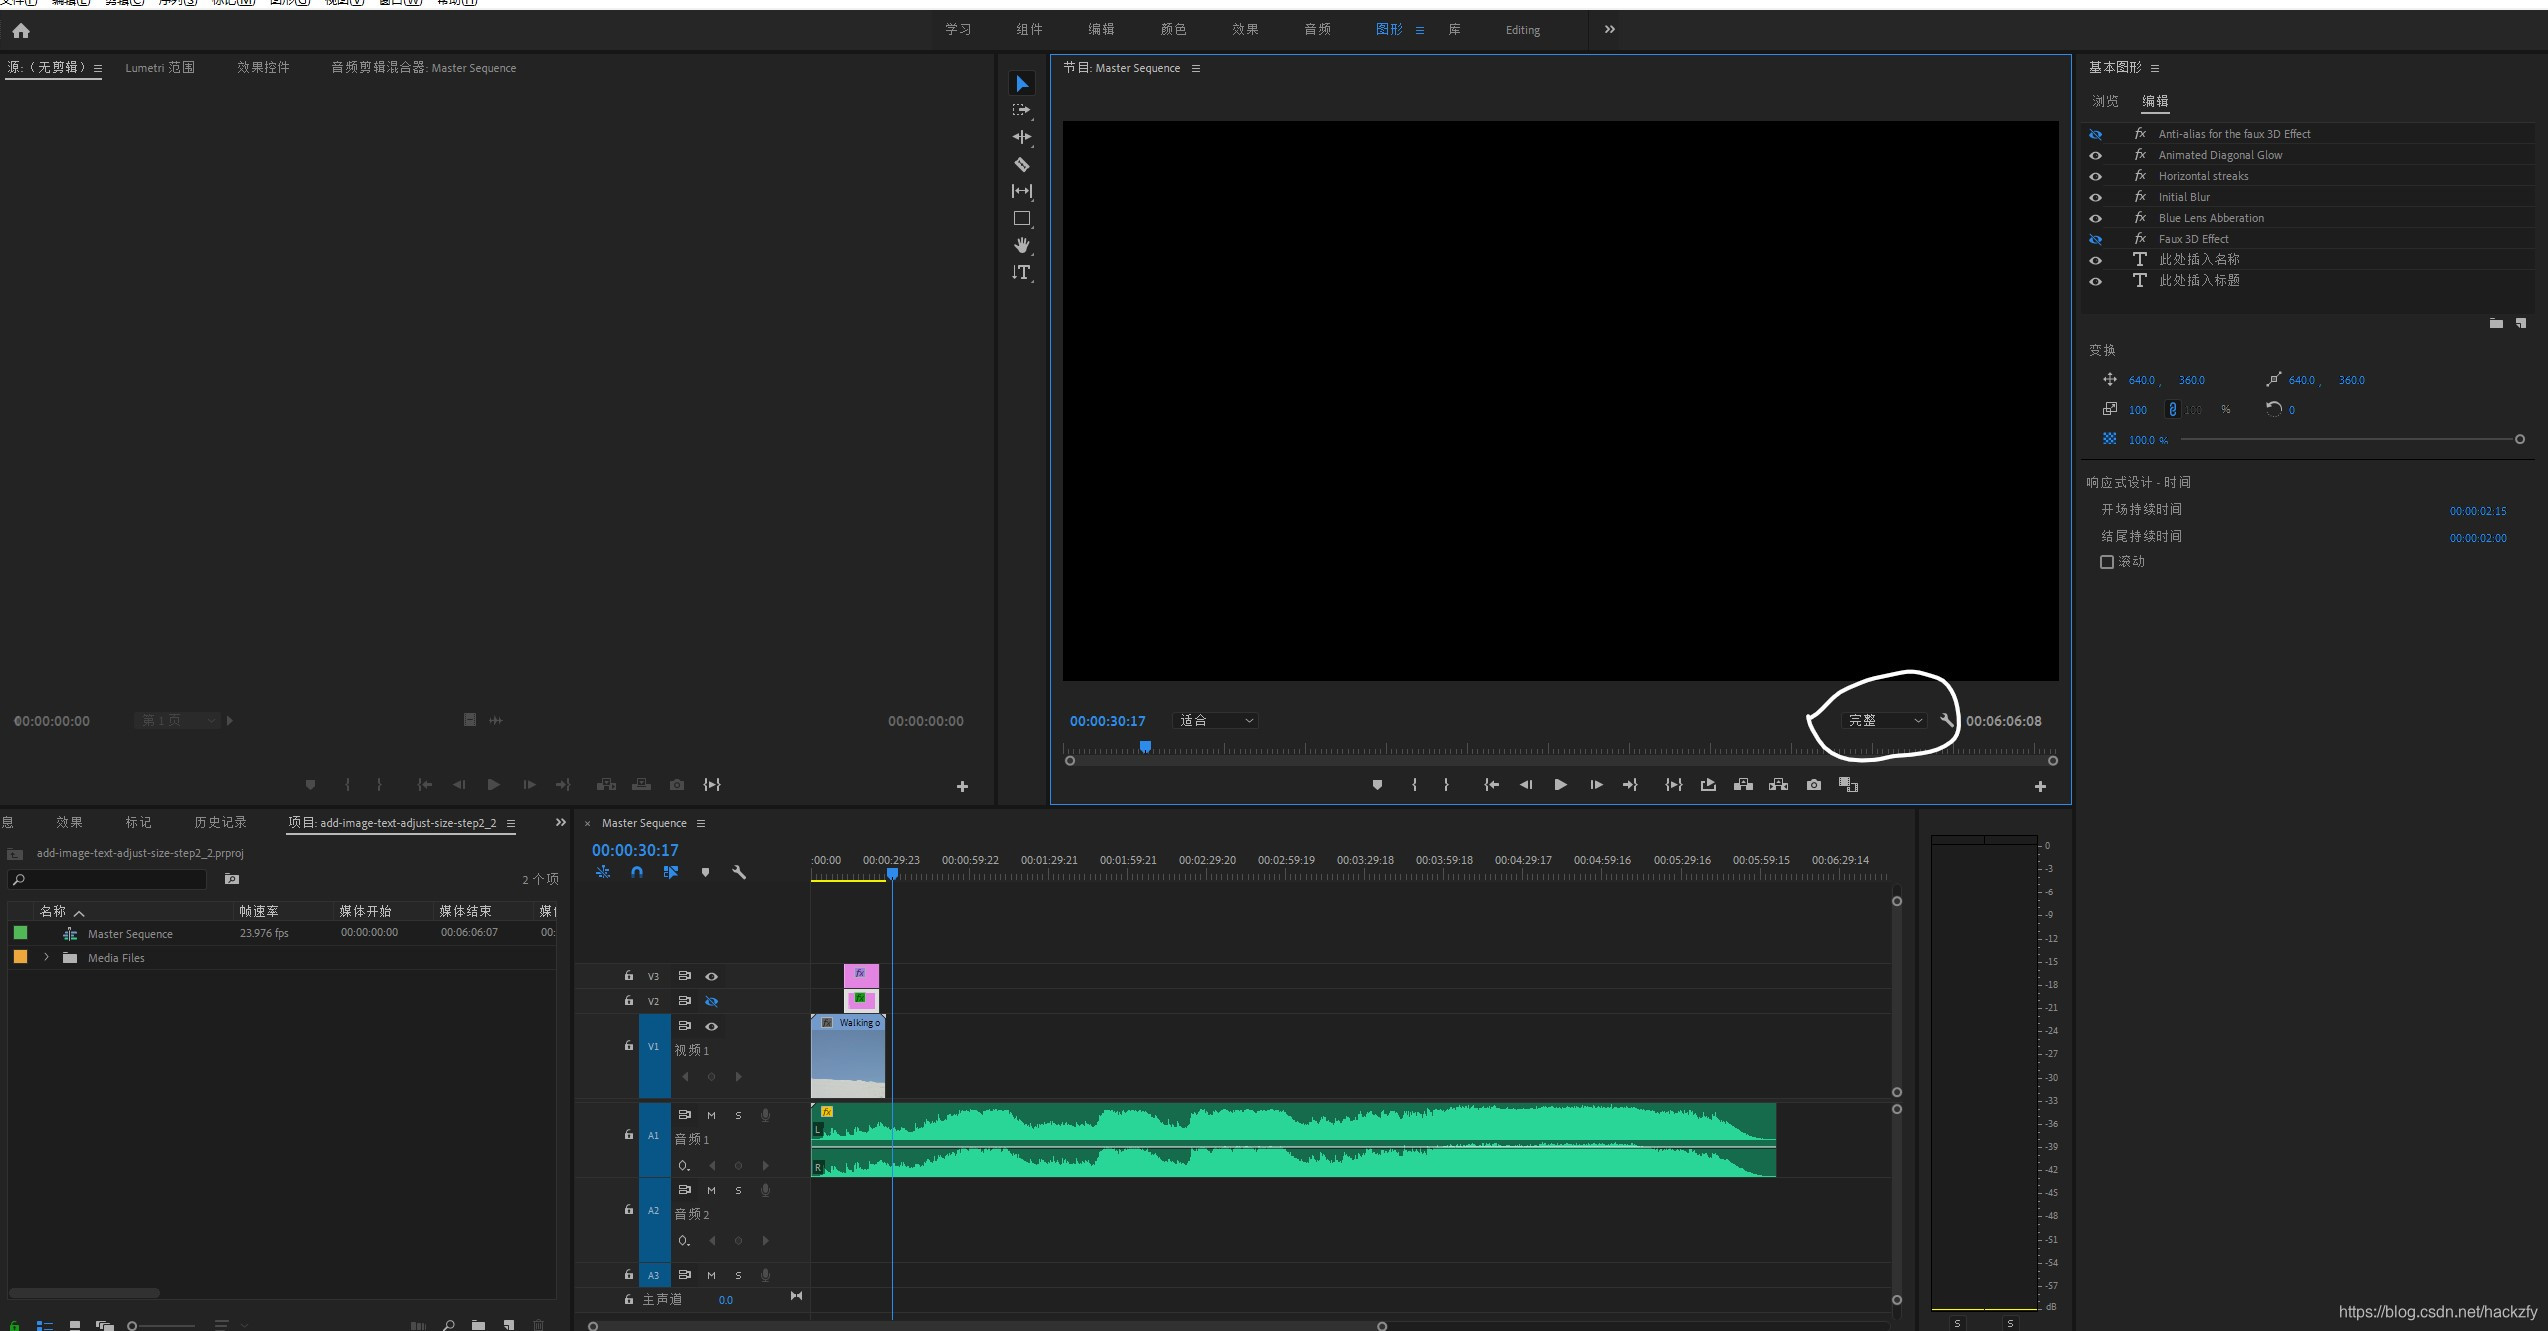Expand the Media Files bin
This screenshot has width=2548, height=1331.
click(46, 957)
